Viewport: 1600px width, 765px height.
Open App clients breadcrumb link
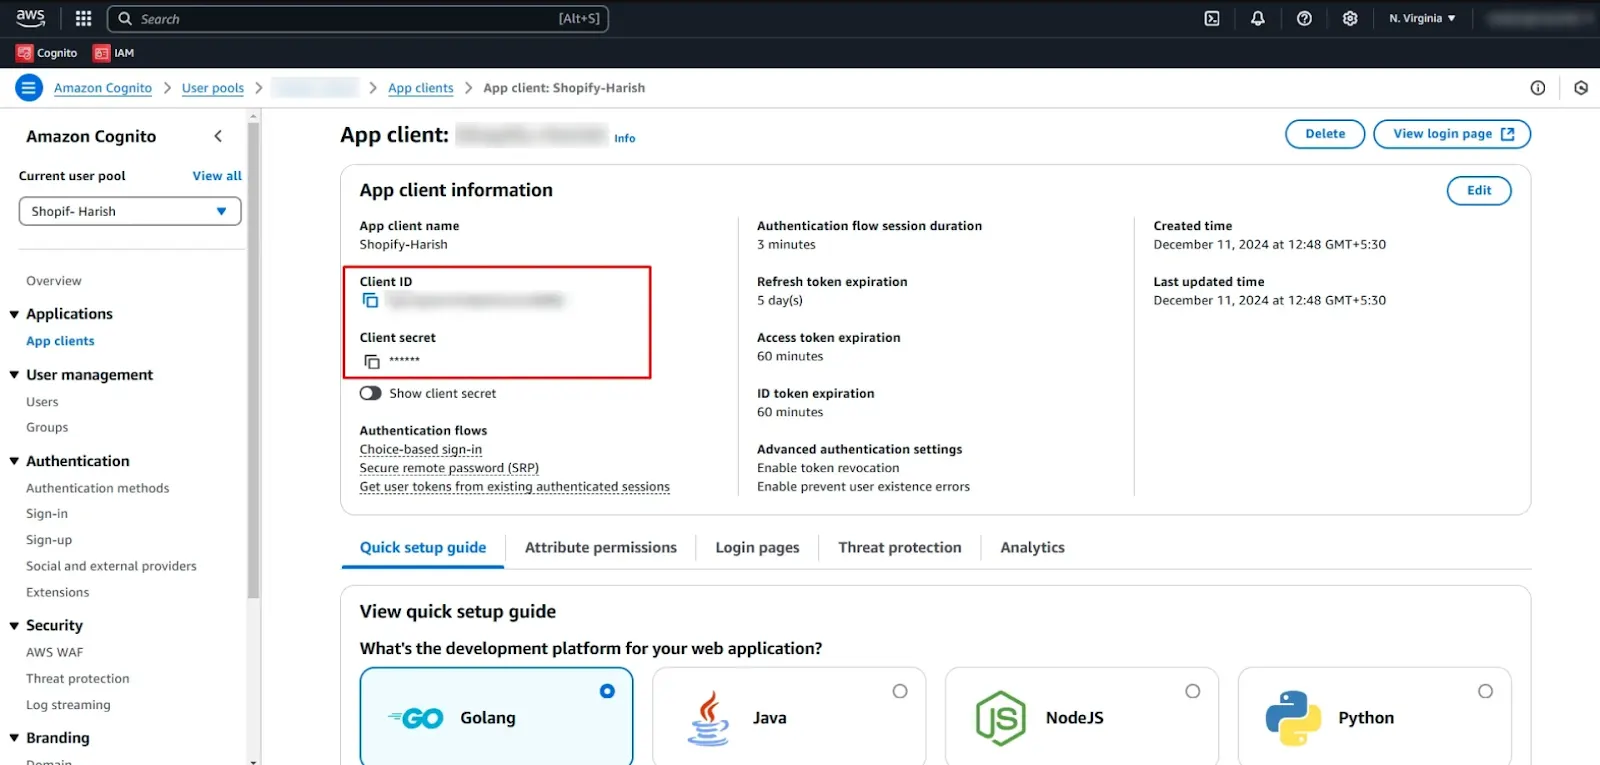[x=421, y=88]
